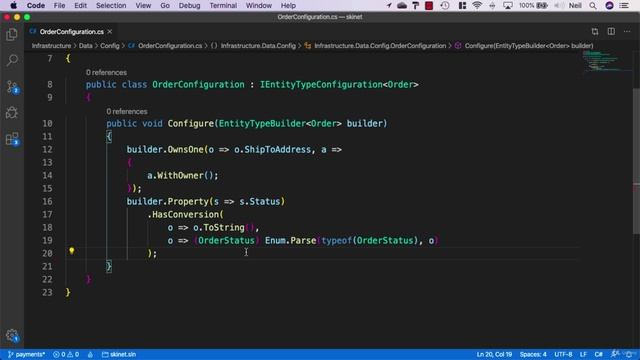Click the Open Changes compare icon
This screenshot has width=640, height=360.
tap(595, 31)
